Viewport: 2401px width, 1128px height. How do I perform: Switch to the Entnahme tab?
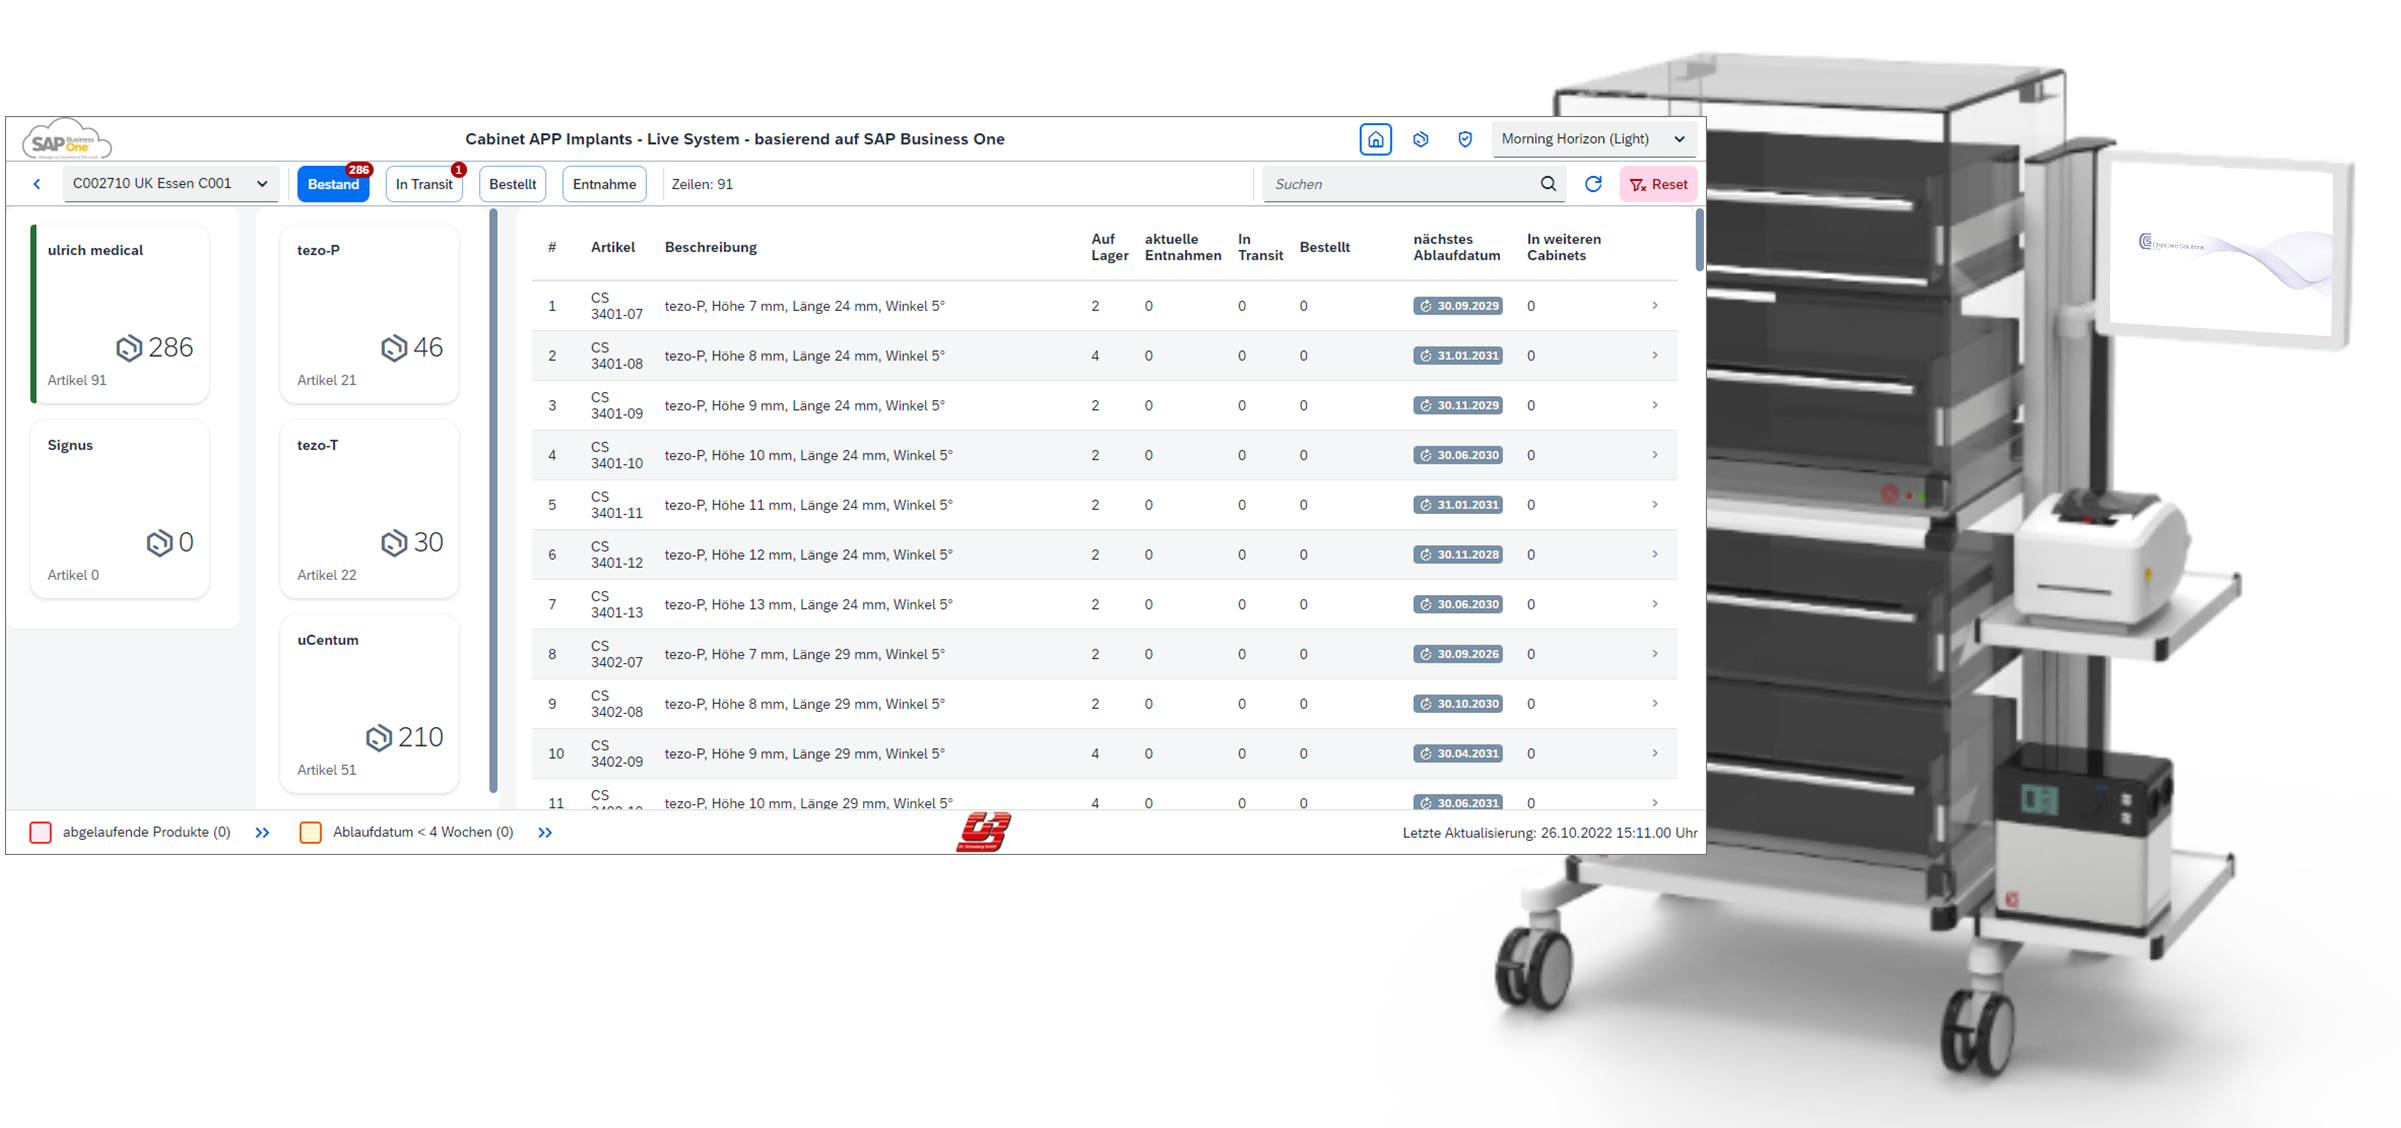(x=604, y=184)
